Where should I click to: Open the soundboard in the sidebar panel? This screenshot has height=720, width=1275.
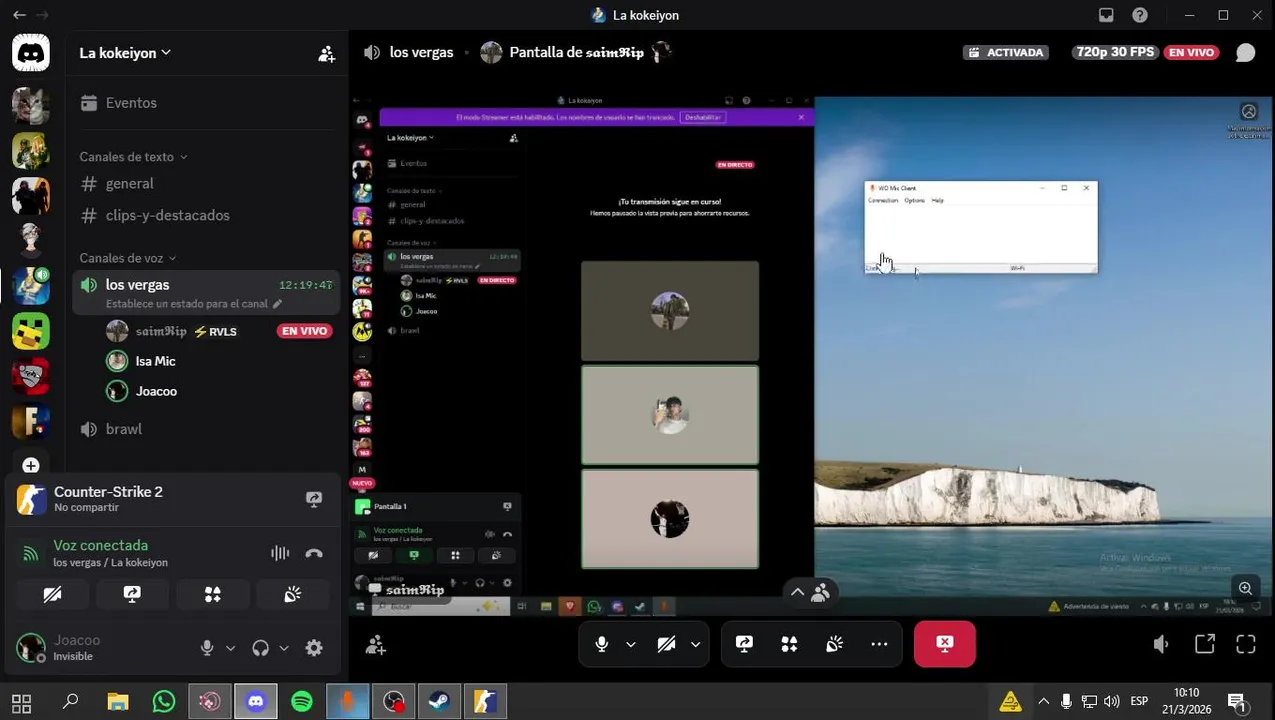[293, 595]
